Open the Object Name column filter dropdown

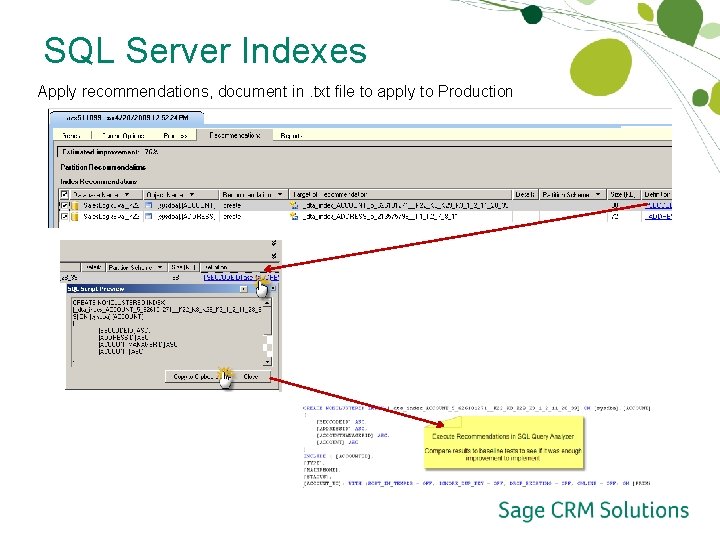(192, 195)
